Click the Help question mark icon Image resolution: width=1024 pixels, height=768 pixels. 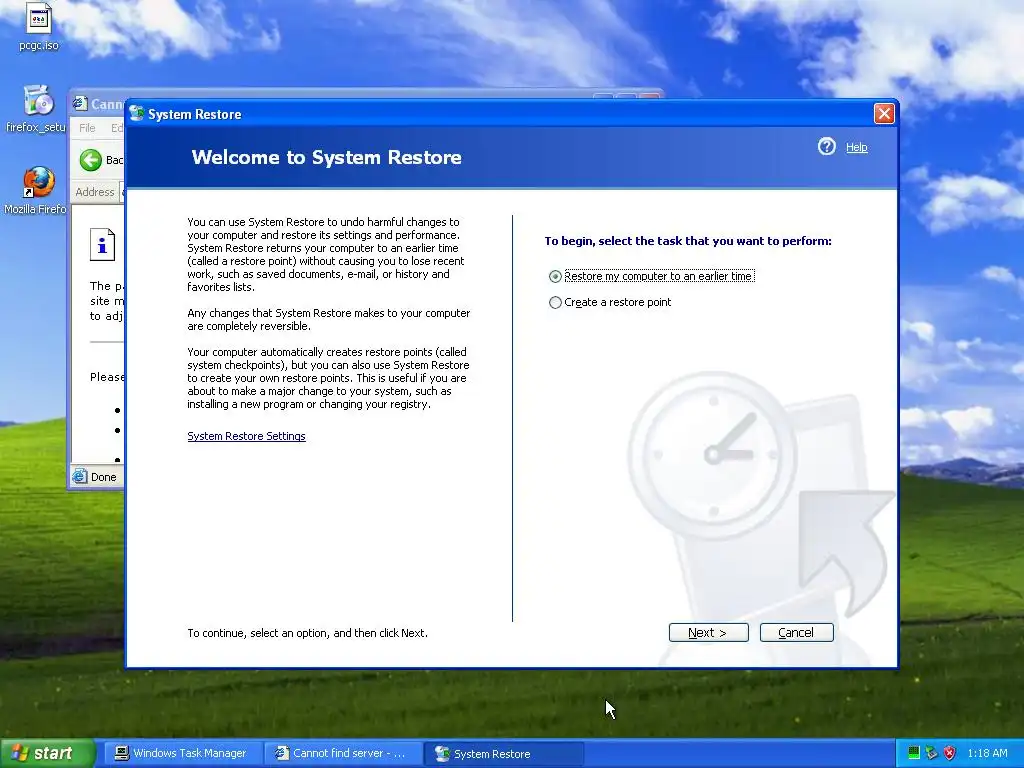click(x=827, y=146)
